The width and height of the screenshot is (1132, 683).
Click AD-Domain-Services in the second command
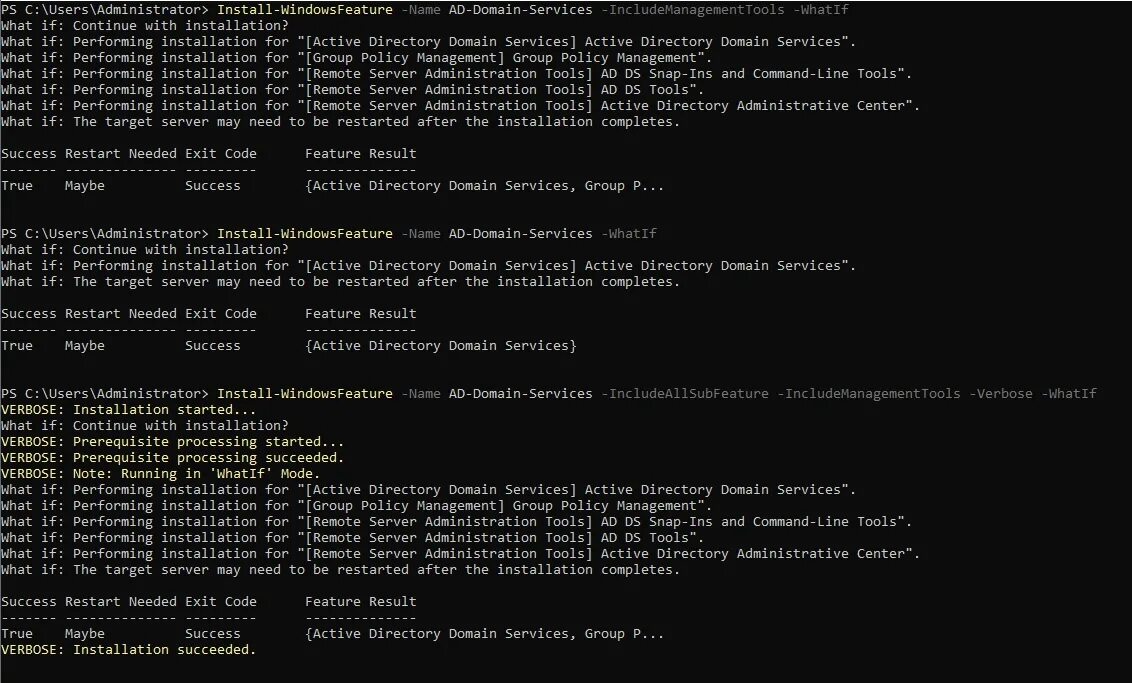click(520, 234)
